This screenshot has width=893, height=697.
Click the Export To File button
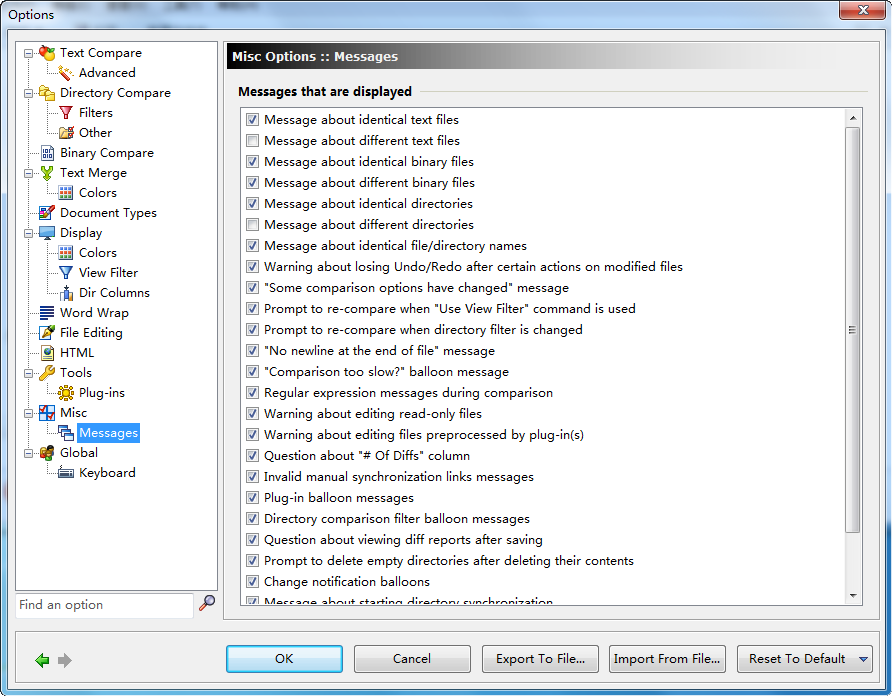540,659
